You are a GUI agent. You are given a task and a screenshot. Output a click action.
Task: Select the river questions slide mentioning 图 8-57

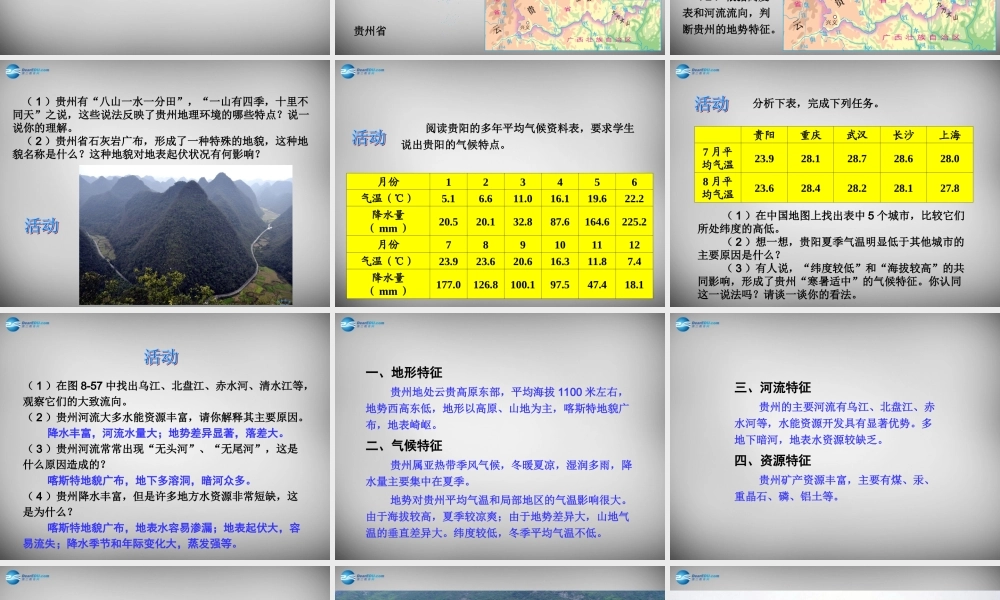(x=165, y=436)
